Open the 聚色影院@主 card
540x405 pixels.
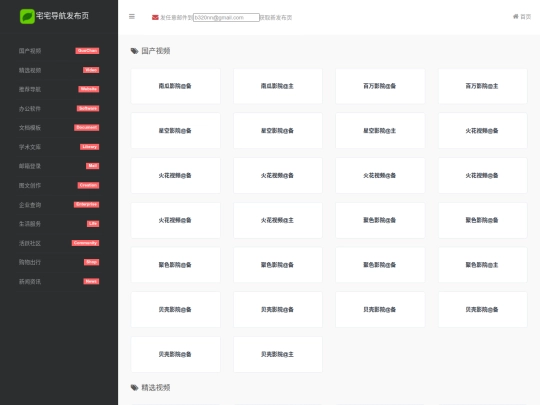[x=482, y=265]
